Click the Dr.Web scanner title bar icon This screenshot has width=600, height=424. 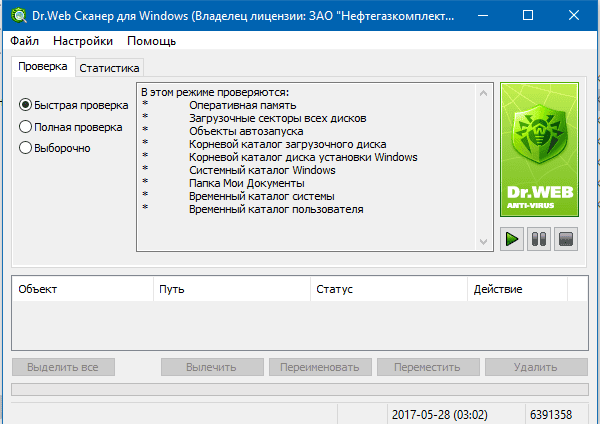(x=18, y=16)
